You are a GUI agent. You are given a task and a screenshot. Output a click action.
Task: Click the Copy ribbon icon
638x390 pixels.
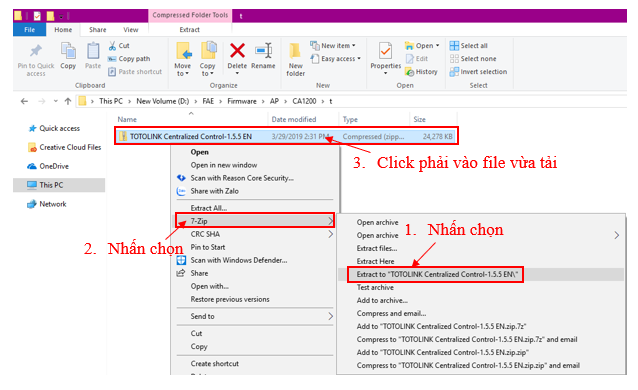point(68,51)
